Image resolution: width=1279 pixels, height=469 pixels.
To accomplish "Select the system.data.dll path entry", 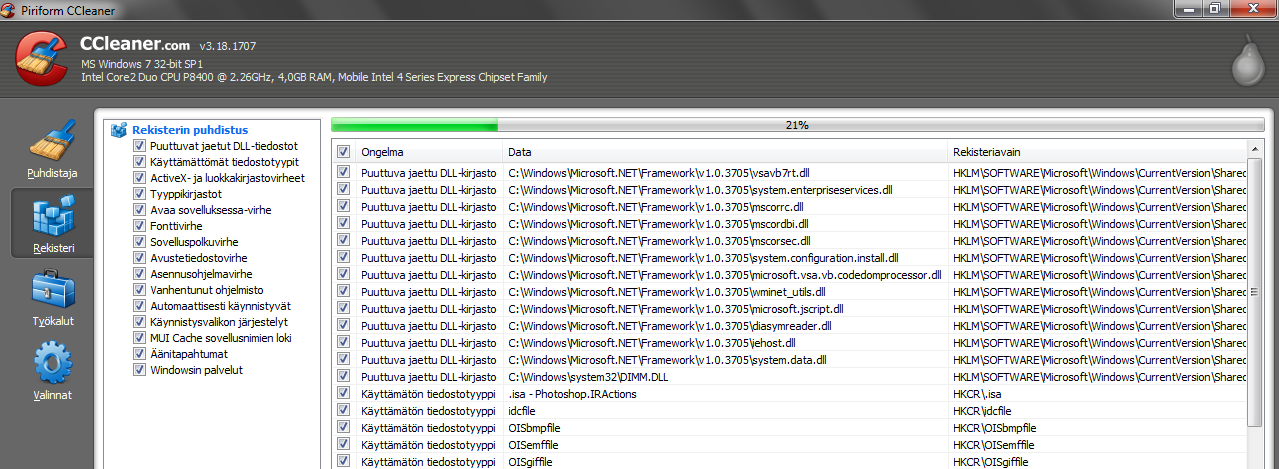I will (667, 360).
